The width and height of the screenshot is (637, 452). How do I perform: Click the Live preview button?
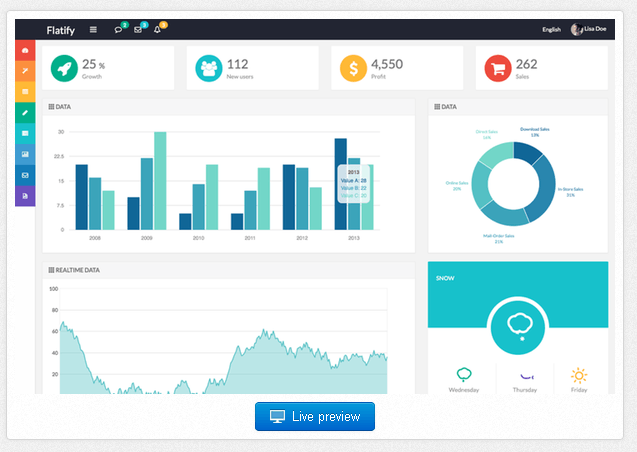(x=315, y=416)
